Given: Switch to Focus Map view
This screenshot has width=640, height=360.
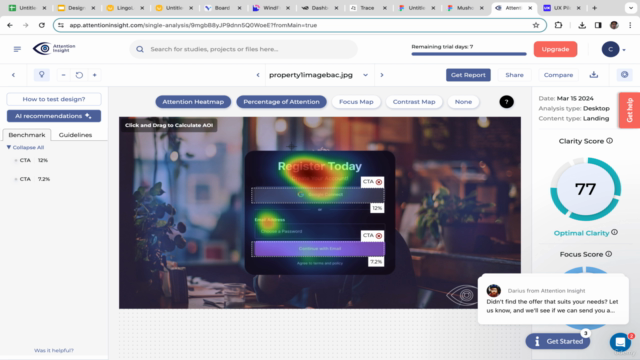Looking at the screenshot, I should 356,102.
